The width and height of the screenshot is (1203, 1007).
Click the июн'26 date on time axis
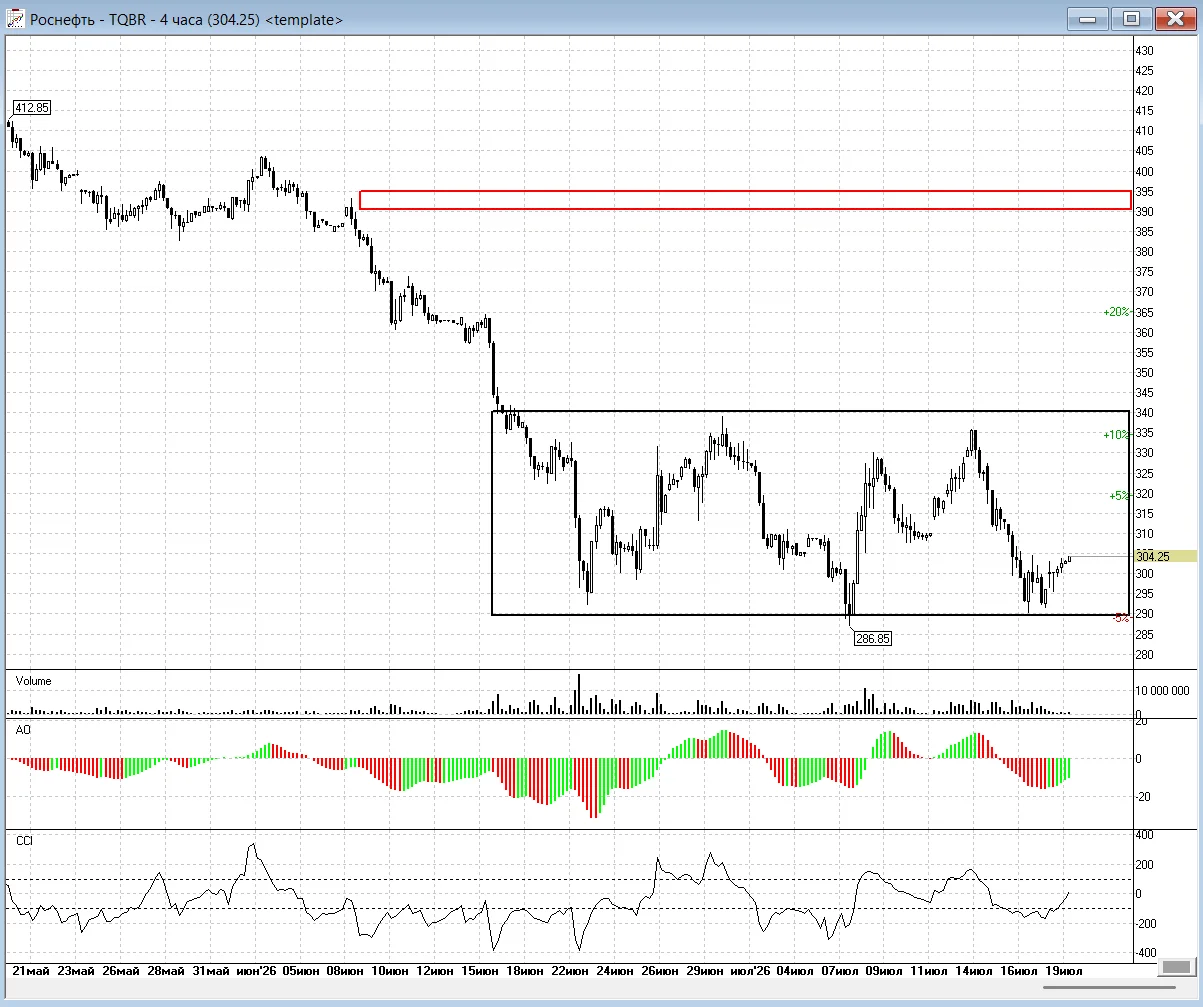point(254,970)
